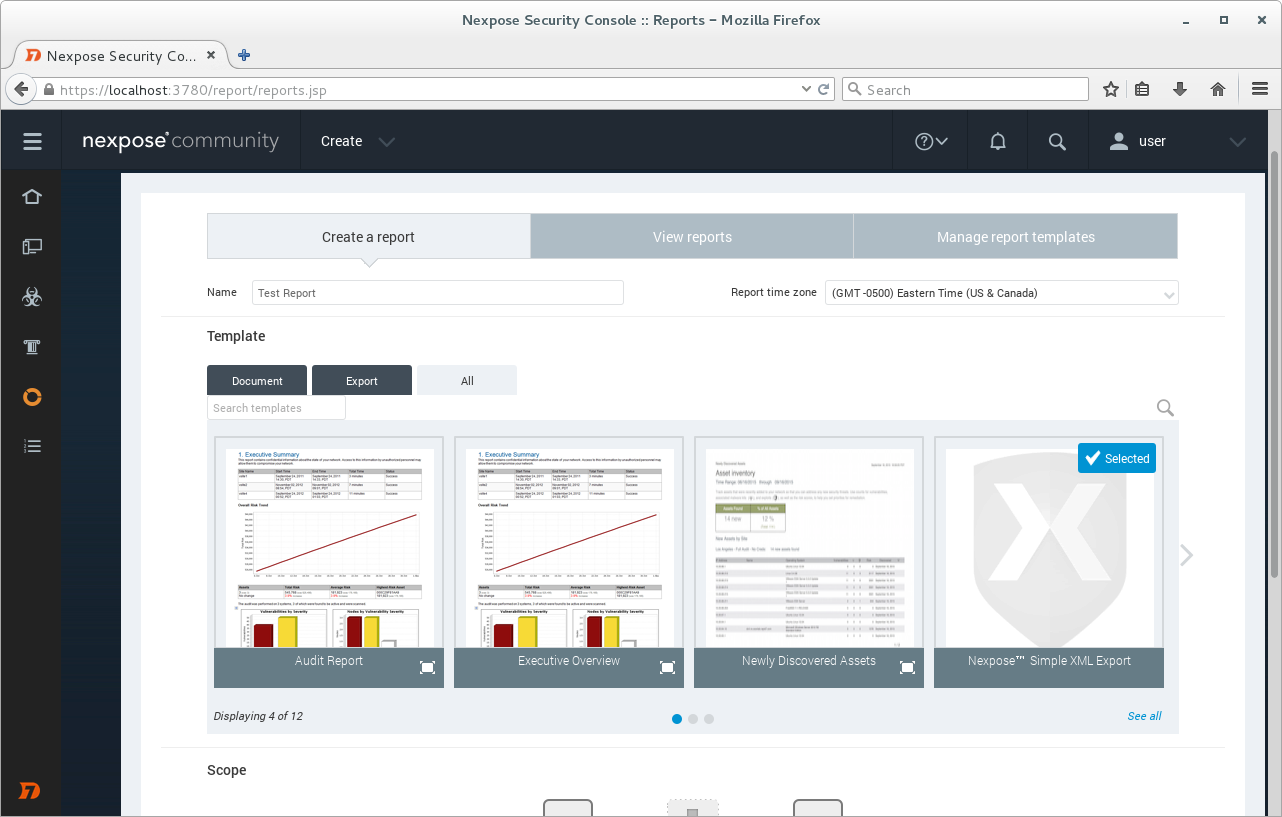Filter templates by Export

click(x=362, y=381)
